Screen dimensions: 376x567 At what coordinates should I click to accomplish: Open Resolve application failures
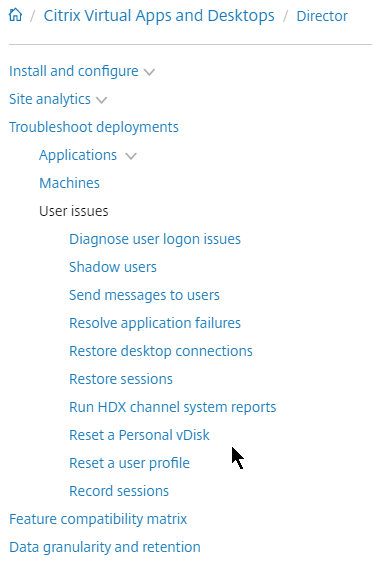[155, 323]
